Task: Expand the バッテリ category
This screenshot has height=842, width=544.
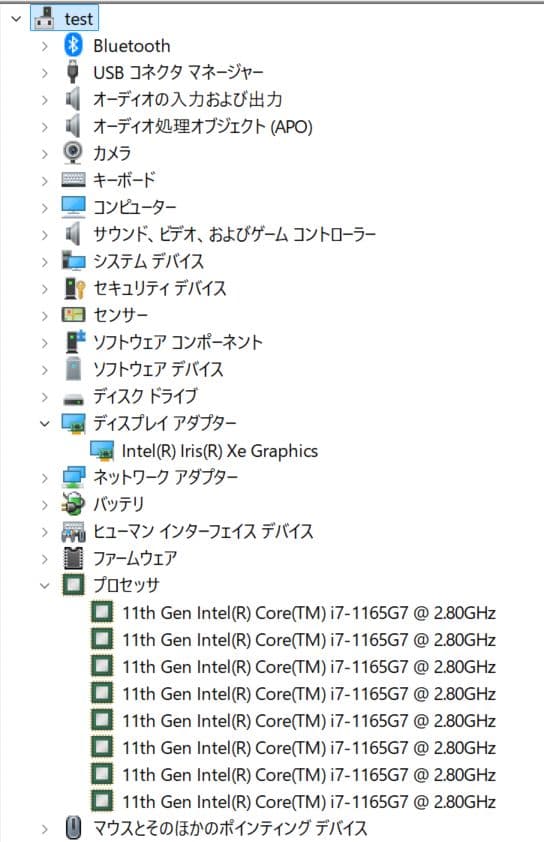Action: coord(45,505)
